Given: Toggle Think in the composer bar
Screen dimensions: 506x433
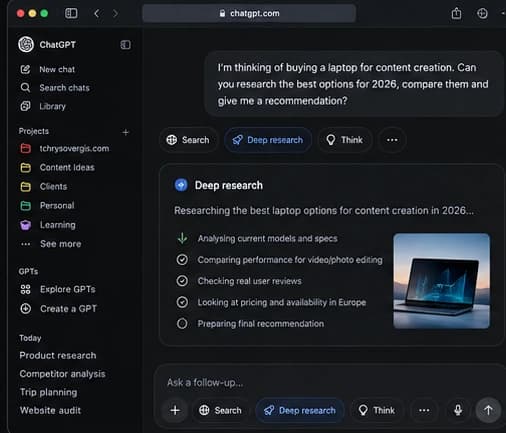Looking at the screenshot, I should coord(377,410).
